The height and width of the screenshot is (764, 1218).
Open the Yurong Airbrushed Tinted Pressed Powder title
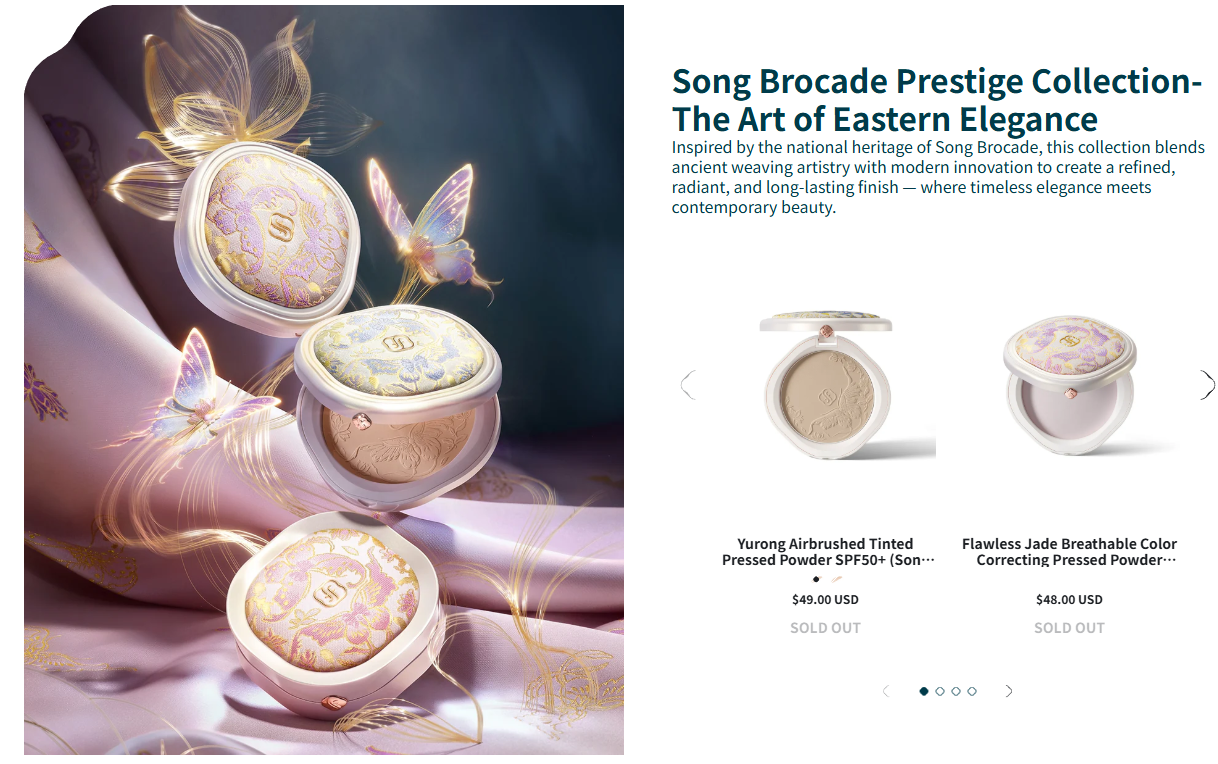click(x=826, y=552)
